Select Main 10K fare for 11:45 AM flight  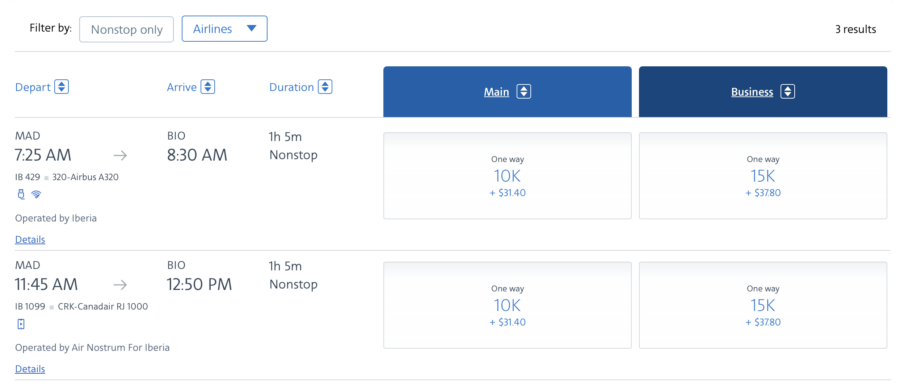tap(507, 305)
